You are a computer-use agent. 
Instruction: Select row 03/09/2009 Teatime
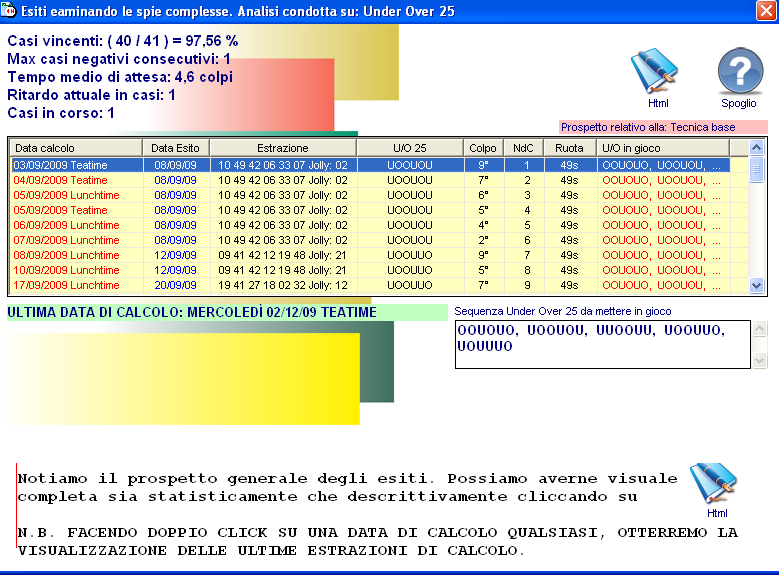pyautogui.click(x=370, y=165)
